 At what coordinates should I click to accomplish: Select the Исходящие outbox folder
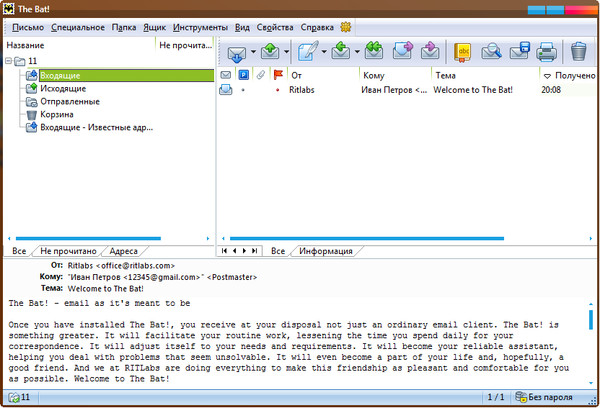pos(63,89)
